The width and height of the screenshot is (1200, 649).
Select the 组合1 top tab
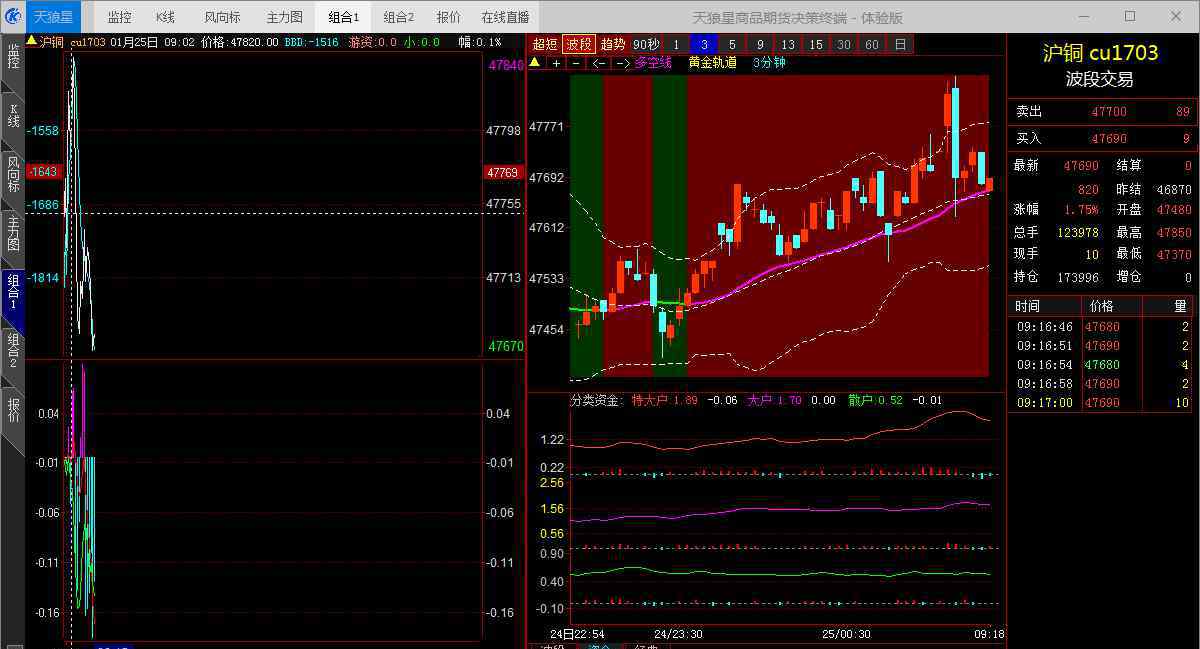(344, 17)
